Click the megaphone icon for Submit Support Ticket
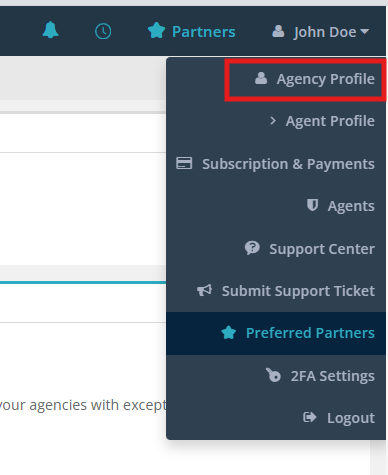This screenshot has height=475, width=388. tap(204, 290)
